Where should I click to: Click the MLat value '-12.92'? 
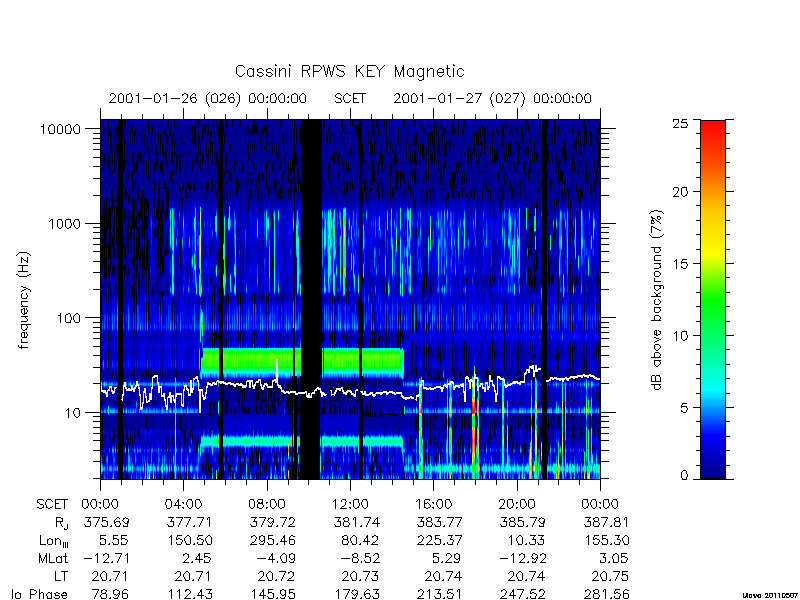(522, 559)
